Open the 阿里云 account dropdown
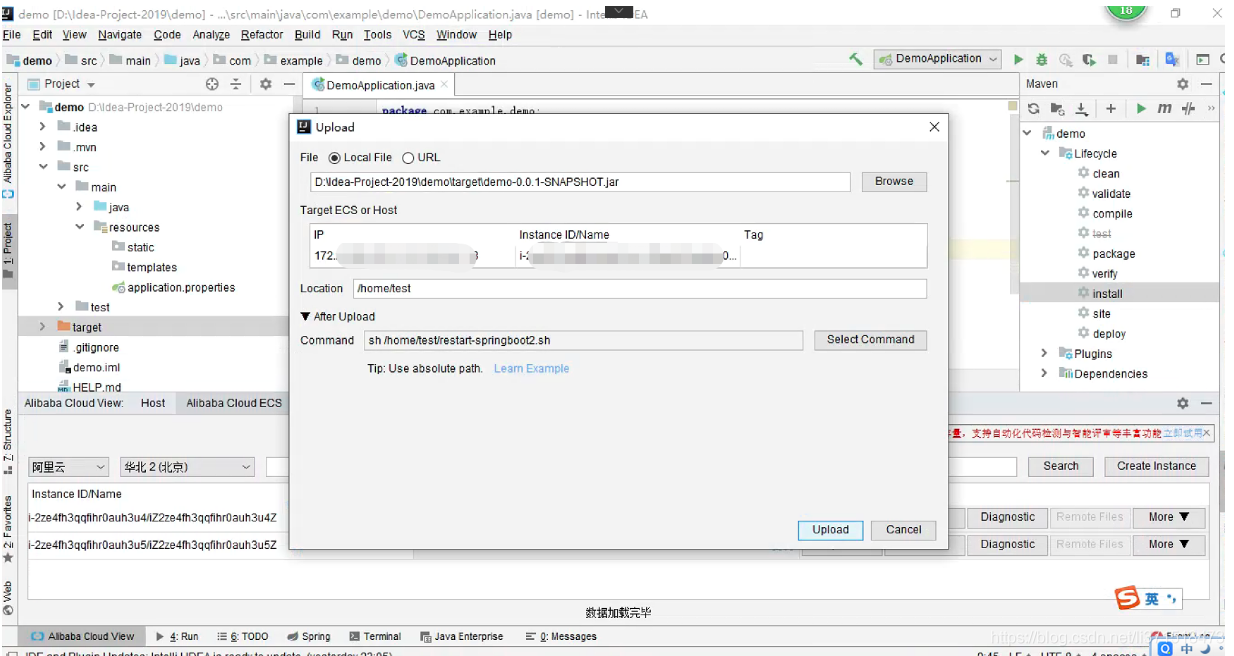 tap(68, 467)
